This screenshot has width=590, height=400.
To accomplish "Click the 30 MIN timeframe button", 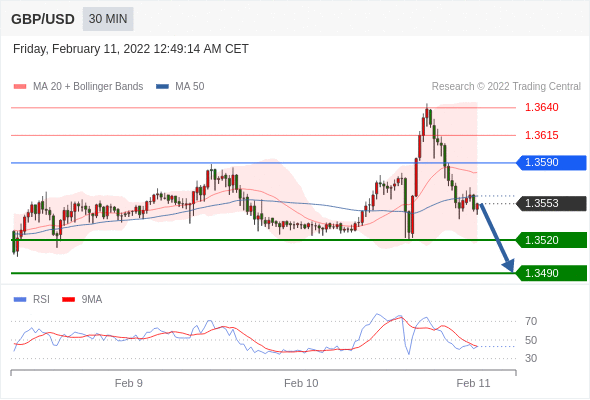I will pyautogui.click(x=108, y=19).
